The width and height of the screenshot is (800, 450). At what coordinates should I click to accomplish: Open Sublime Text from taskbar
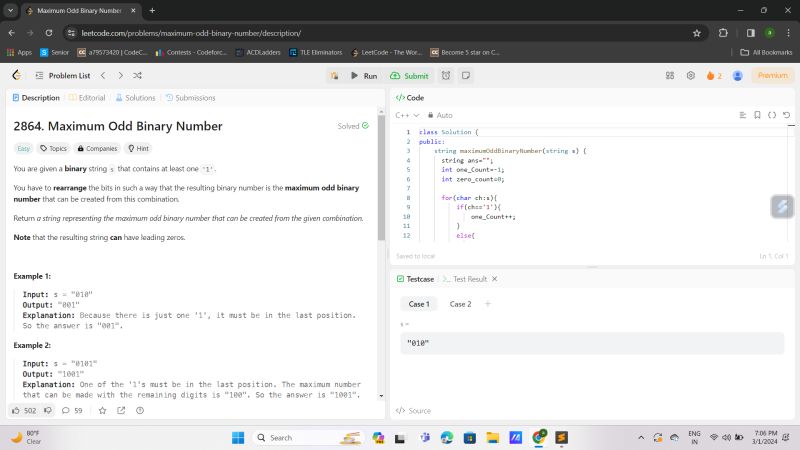pyautogui.click(x=562, y=438)
